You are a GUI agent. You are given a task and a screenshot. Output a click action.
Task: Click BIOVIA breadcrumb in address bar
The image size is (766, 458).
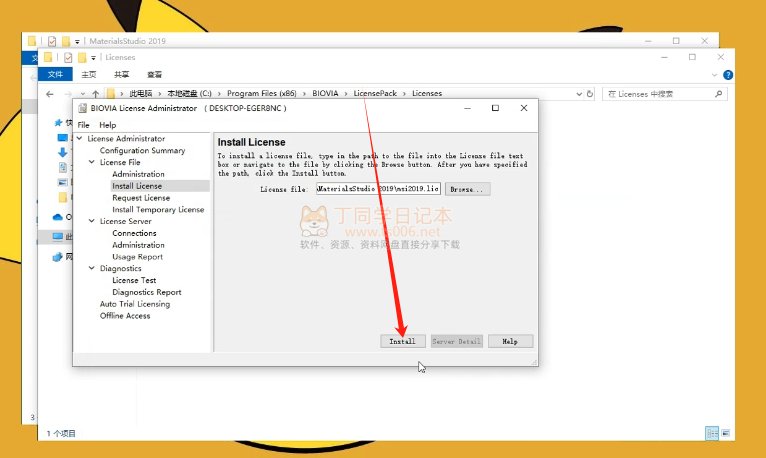coord(325,93)
